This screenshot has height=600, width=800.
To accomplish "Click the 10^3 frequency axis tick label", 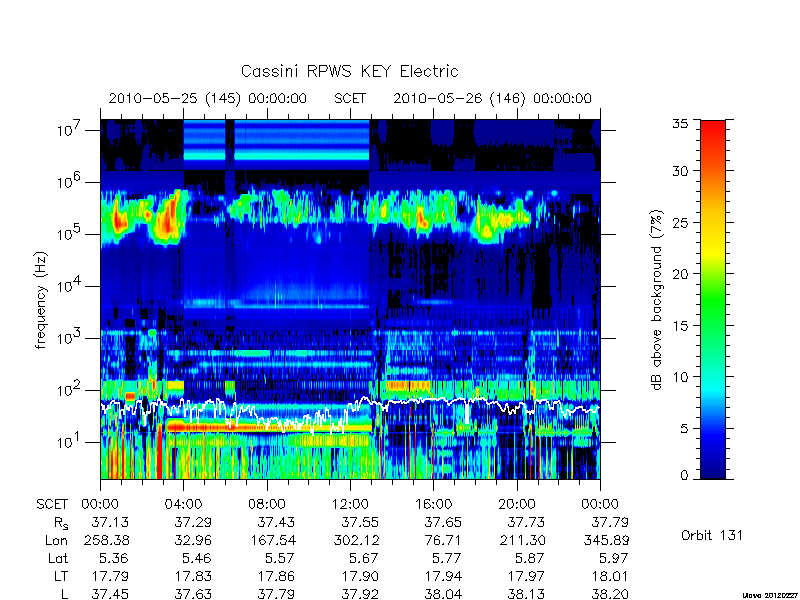I will click(71, 337).
